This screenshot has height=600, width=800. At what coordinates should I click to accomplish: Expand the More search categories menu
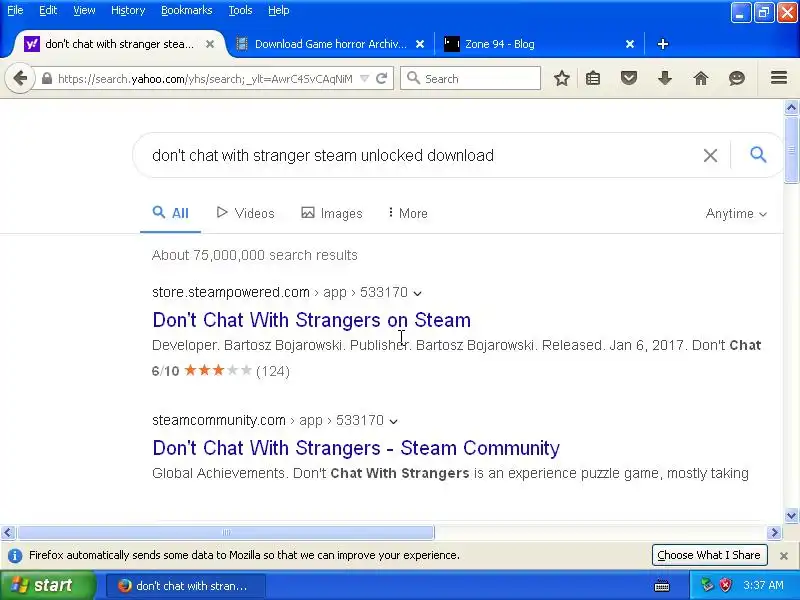(408, 213)
